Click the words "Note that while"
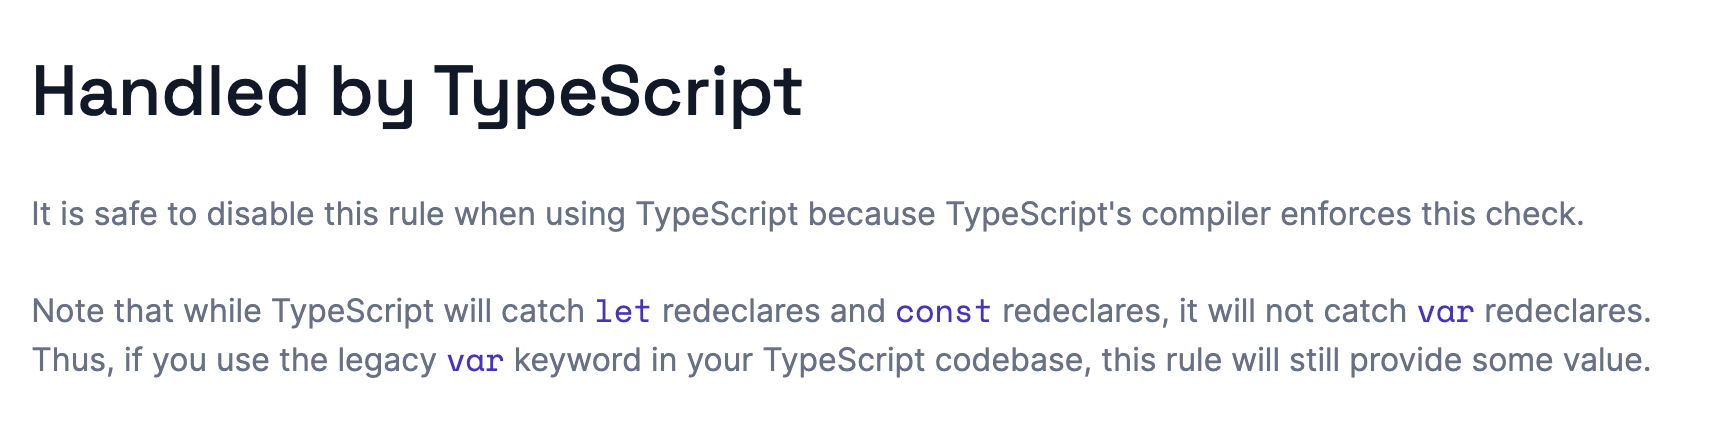The width and height of the screenshot is (1714, 436). point(147,311)
